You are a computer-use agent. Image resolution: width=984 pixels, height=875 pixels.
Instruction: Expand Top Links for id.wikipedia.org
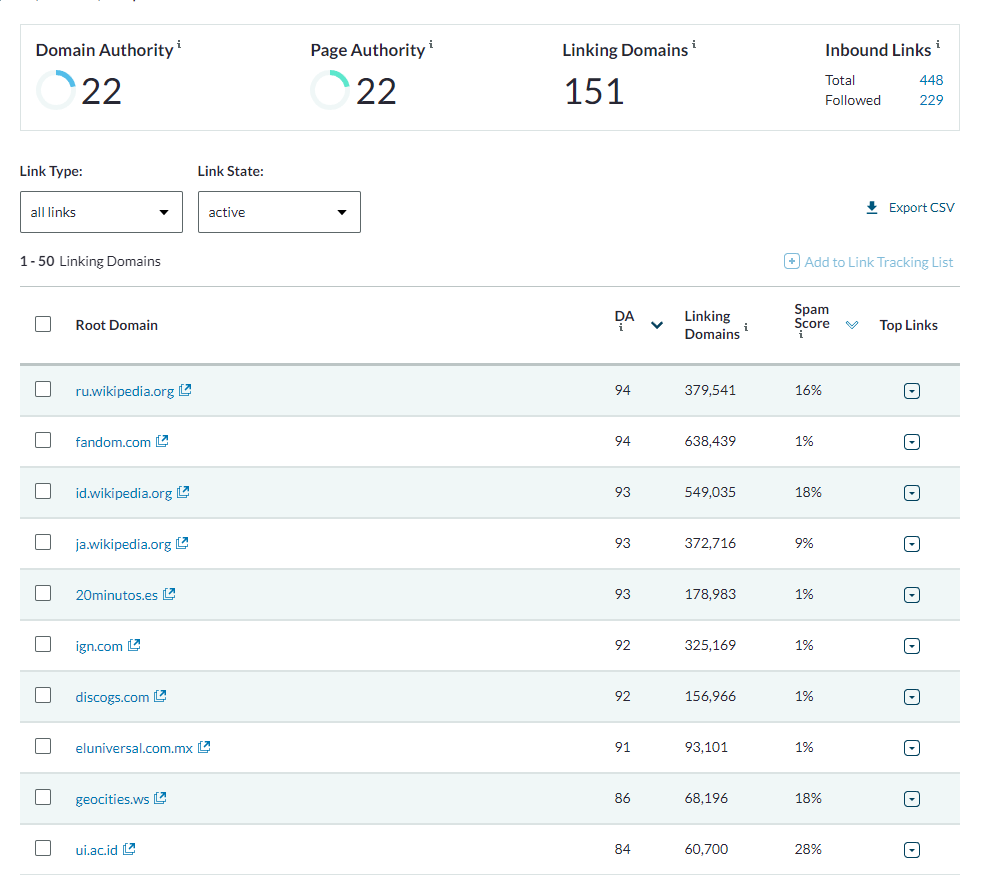pyautogui.click(x=912, y=493)
